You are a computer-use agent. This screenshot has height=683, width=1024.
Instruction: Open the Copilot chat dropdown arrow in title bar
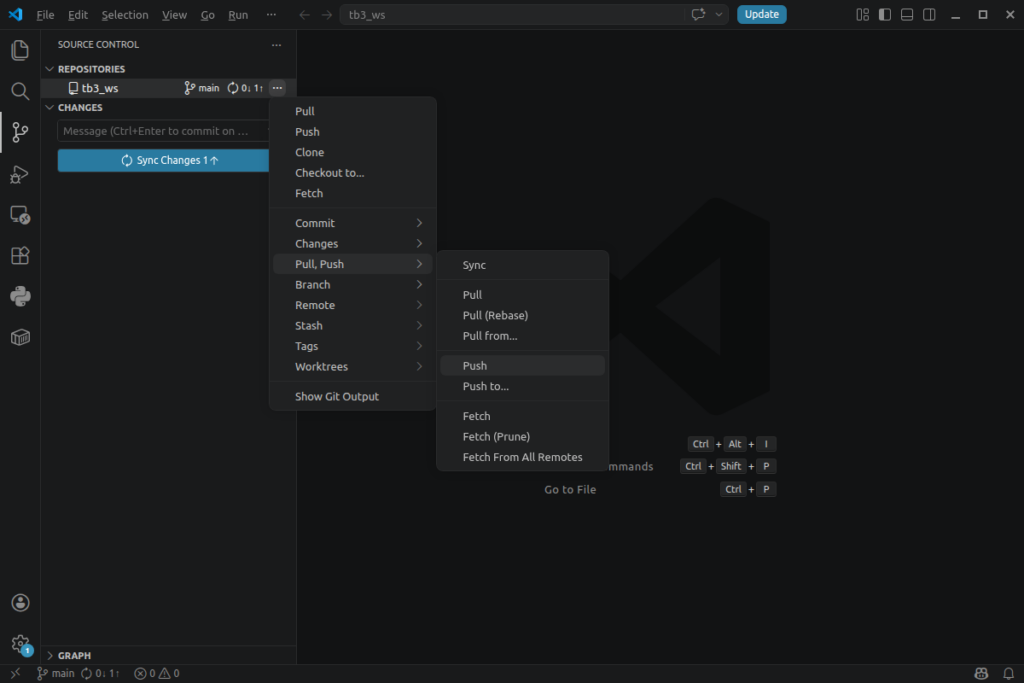[x=719, y=14]
